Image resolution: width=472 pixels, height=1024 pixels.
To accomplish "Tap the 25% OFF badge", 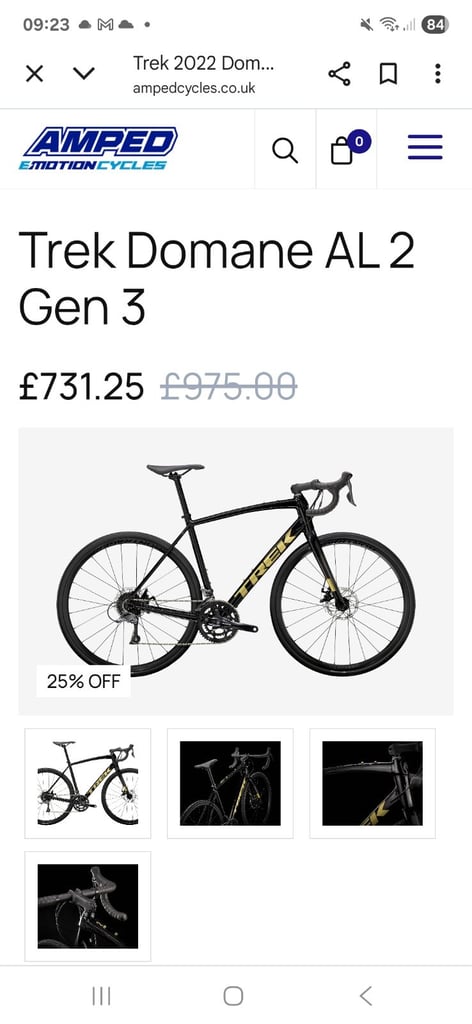I will pyautogui.click(x=84, y=682).
